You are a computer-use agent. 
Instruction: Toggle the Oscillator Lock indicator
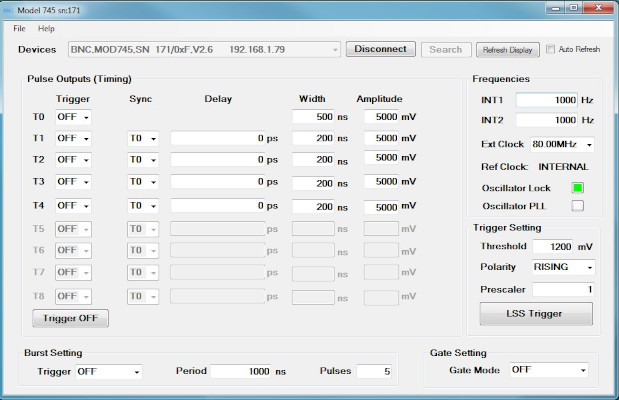tap(577, 187)
